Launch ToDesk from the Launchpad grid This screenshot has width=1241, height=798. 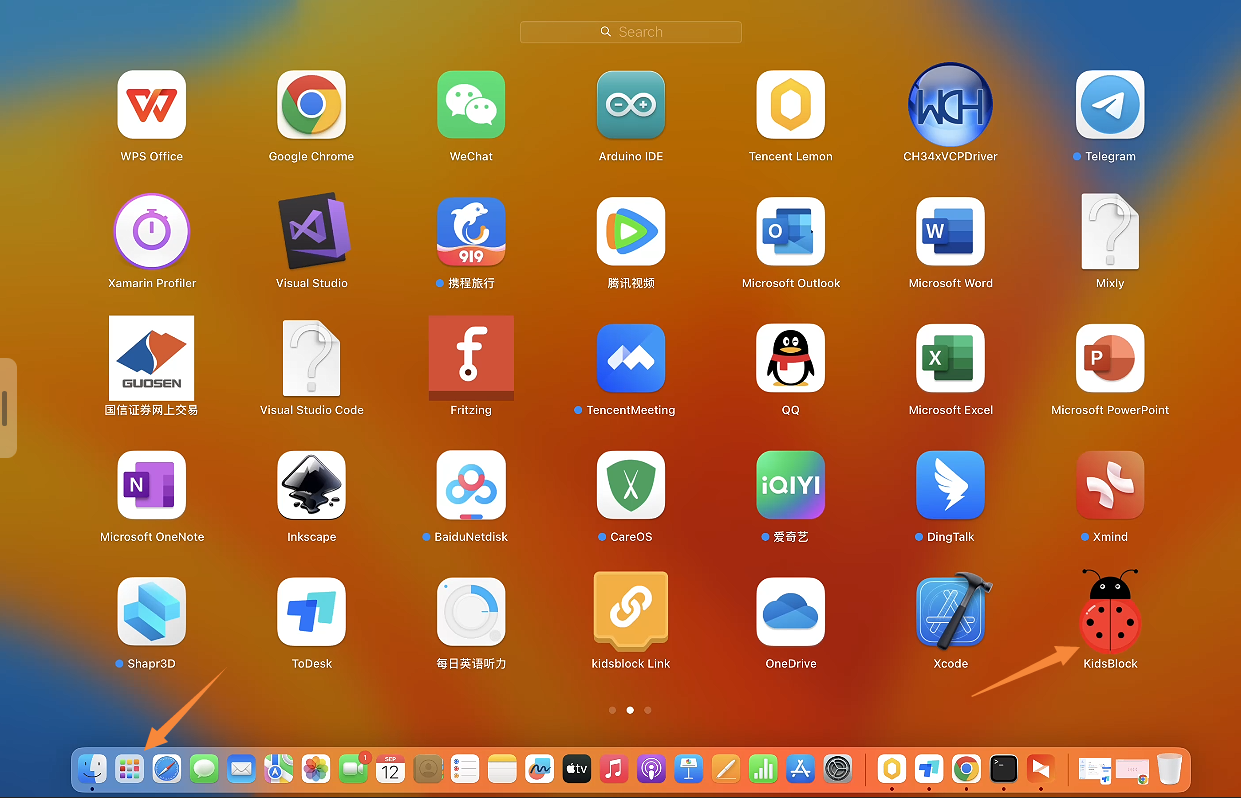click(311, 612)
